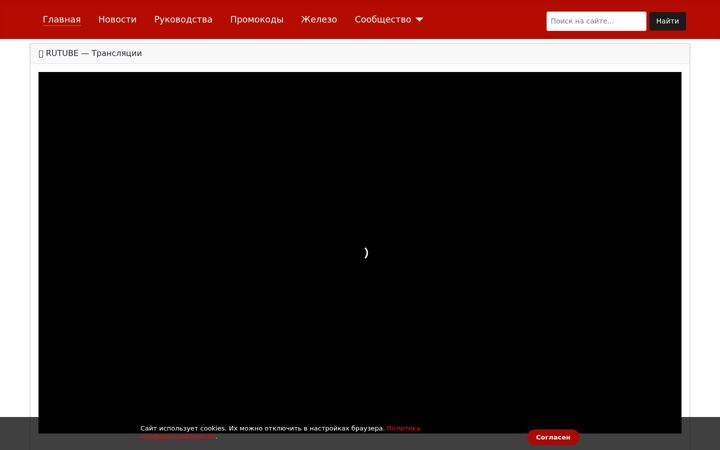
Task: Open the Главная menu item
Action: tap(62, 19)
